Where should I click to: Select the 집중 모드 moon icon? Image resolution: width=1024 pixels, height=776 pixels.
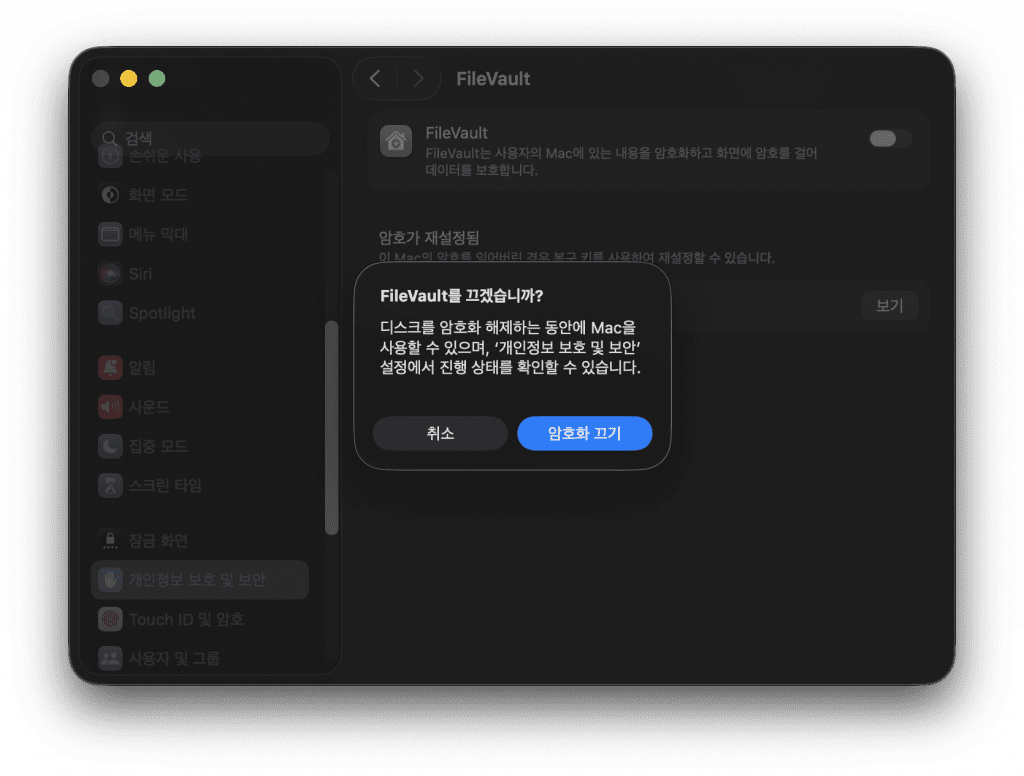110,446
